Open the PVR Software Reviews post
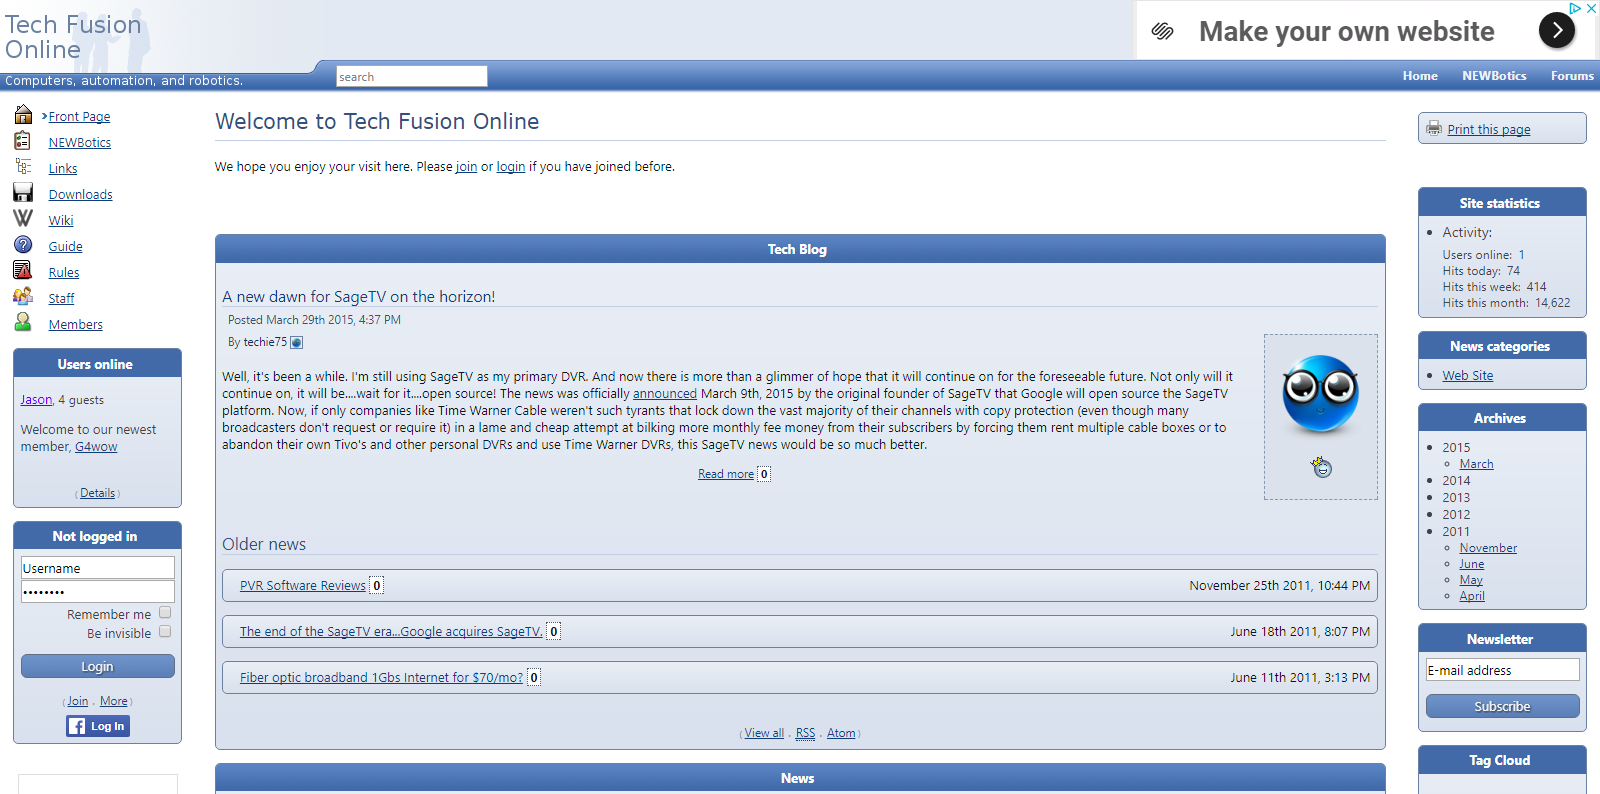This screenshot has height=794, width=1600. click(303, 586)
